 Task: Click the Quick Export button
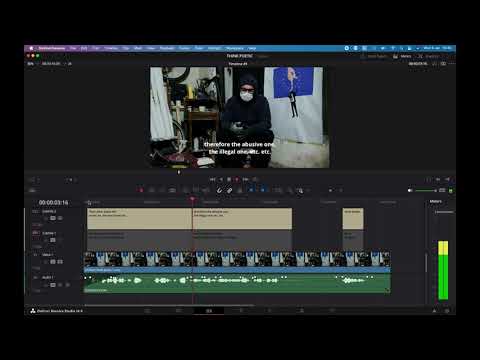click(374, 56)
